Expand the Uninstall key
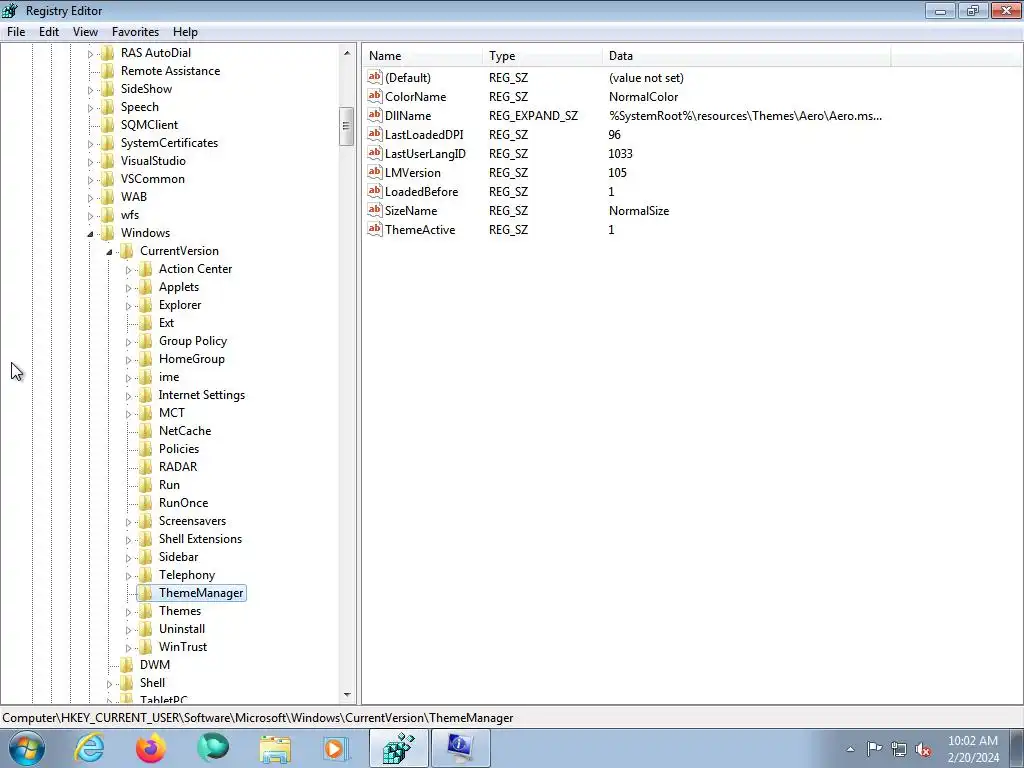 [128, 630]
